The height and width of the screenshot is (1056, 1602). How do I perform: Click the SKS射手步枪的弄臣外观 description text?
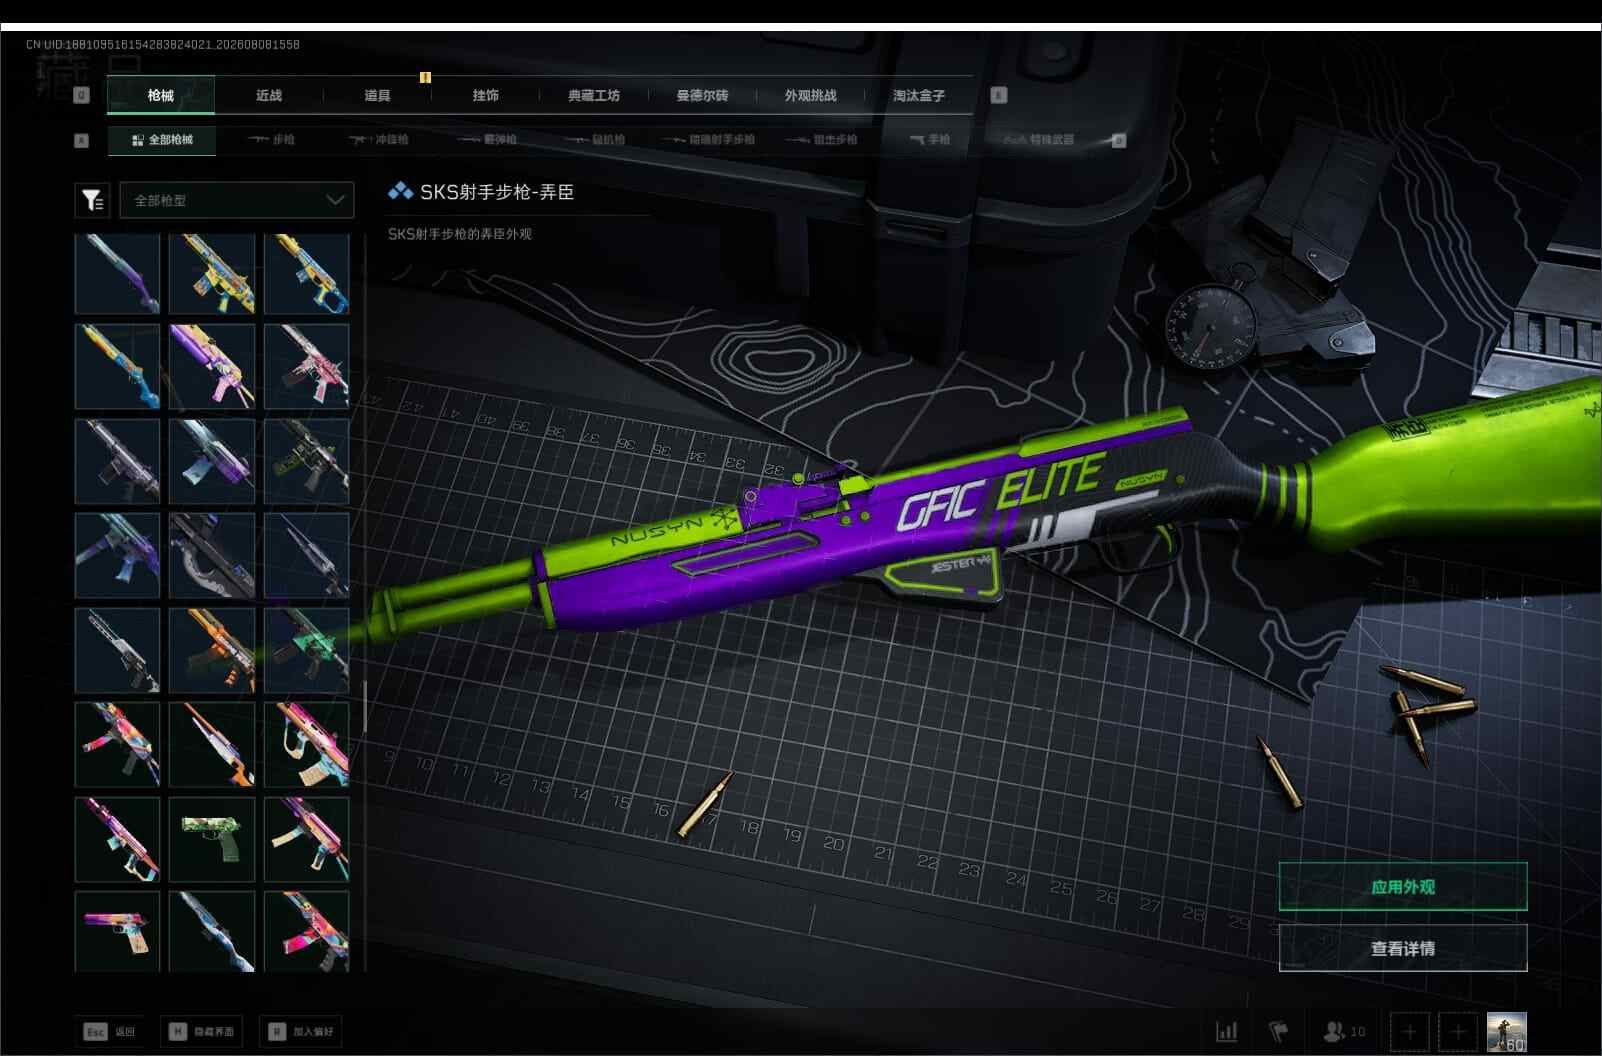(x=460, y=234)
